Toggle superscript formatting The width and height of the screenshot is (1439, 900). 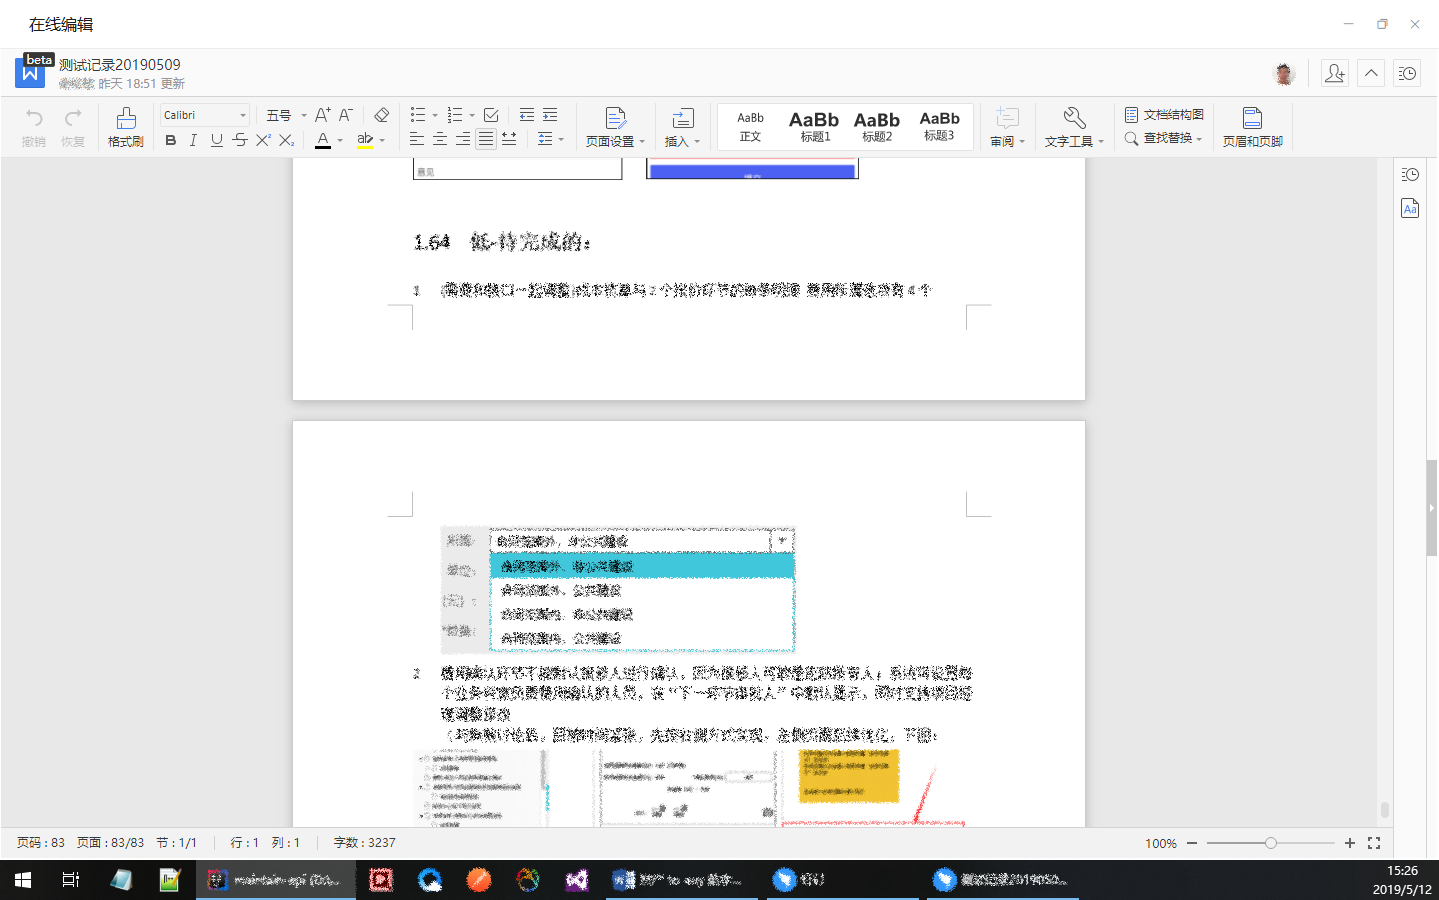point(263,140)
